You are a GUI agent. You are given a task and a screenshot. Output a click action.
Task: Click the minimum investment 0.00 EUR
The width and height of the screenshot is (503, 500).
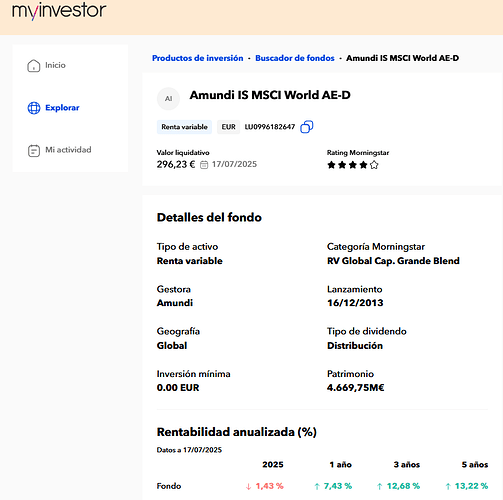coord(178,388)
